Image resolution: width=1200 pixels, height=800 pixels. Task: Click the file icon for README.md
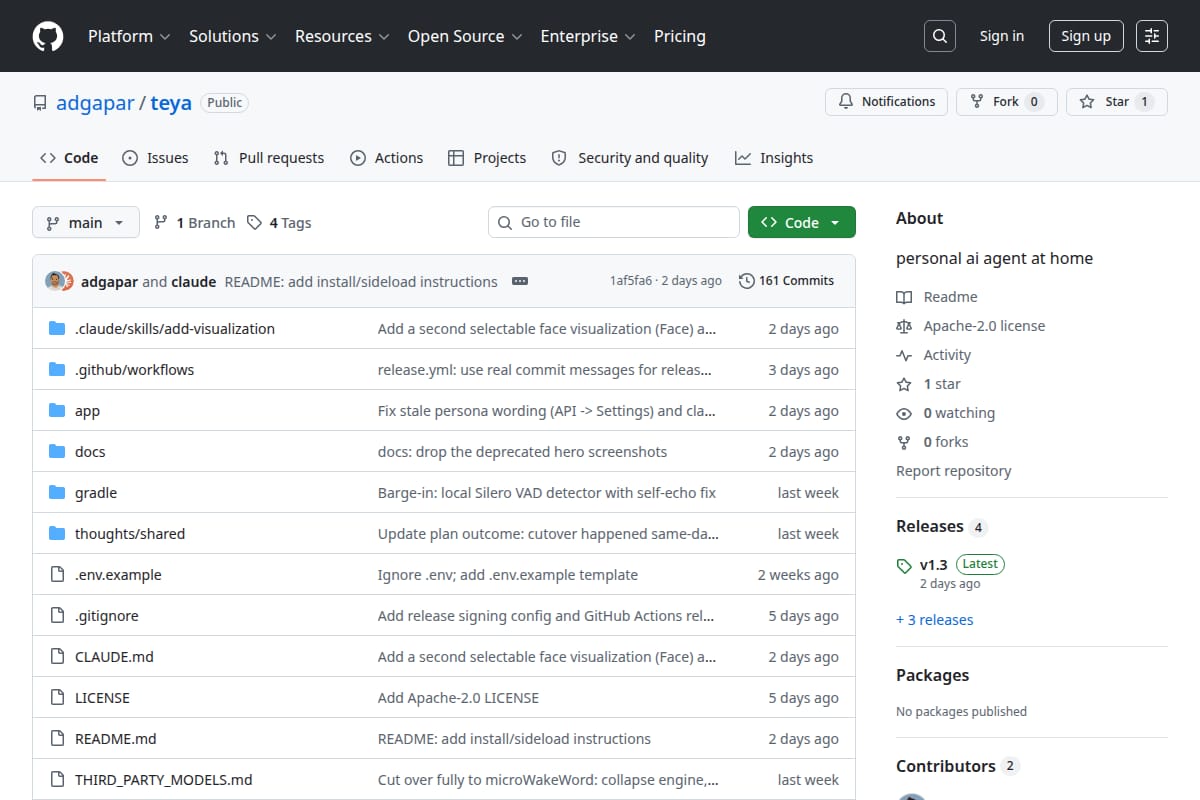click(57, 739)
